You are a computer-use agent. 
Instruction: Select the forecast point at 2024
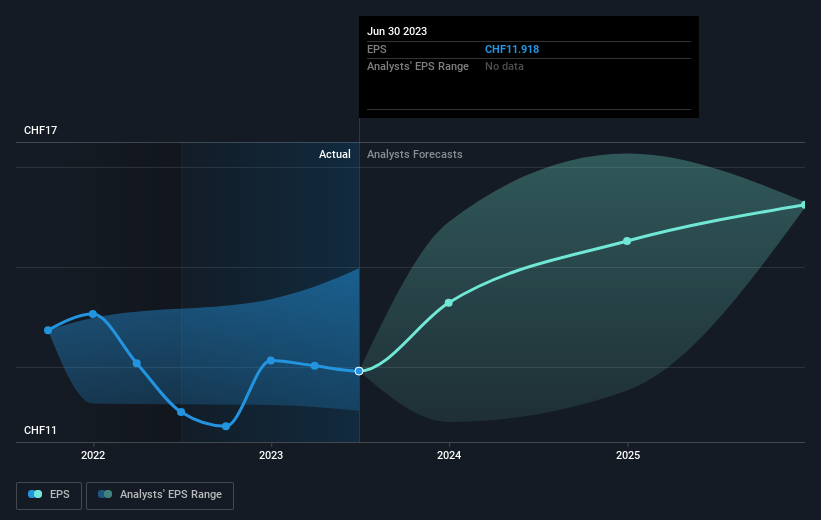click(x=449, y=303)
